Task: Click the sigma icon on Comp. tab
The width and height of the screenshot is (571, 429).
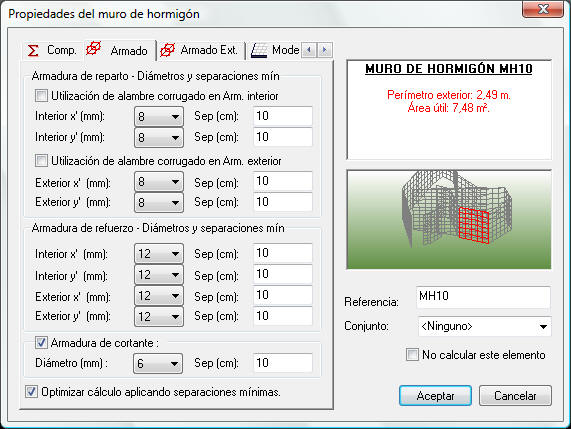Action: [33, 50]
